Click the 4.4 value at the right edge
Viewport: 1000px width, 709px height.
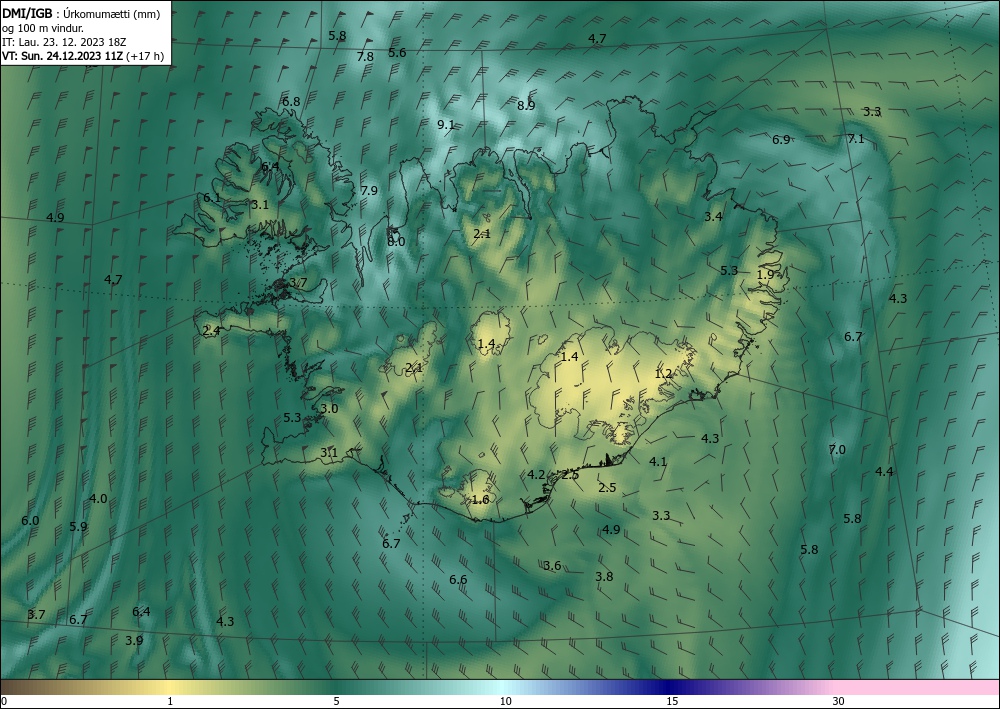coord(883,472)
